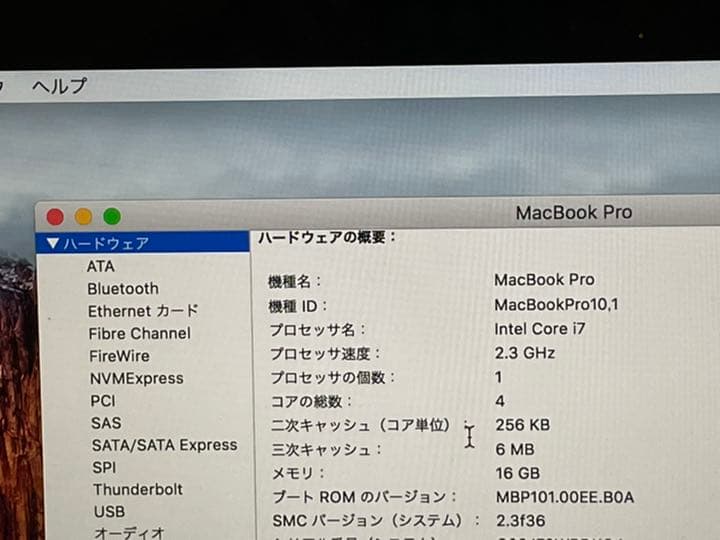Click the value MacBookPro10,1
Viewport: 720px width, 540px height.
click(x=557, y=304)
